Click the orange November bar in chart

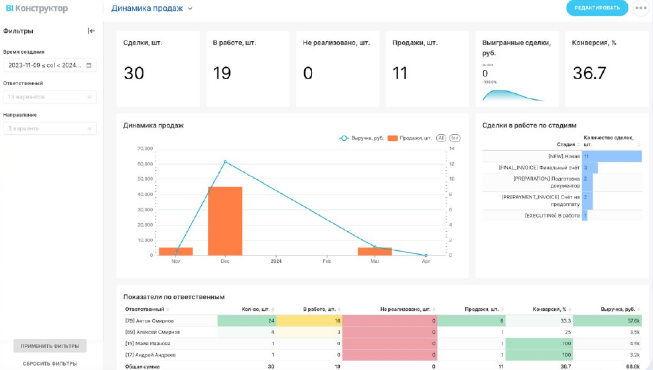(x=176, y=251)
